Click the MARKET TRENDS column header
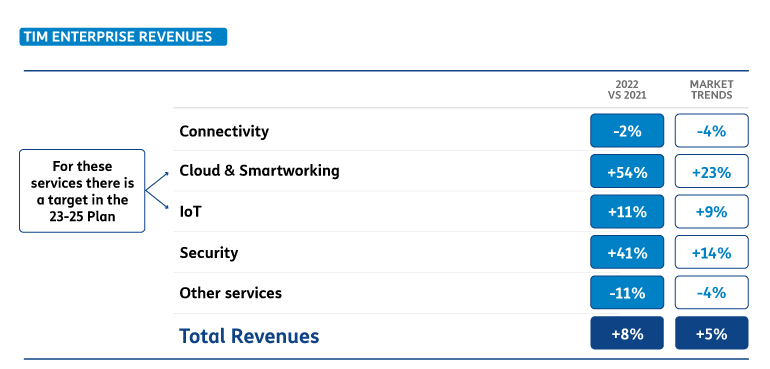The height and width of the screenshot is (369, 770). coord(712,90)
